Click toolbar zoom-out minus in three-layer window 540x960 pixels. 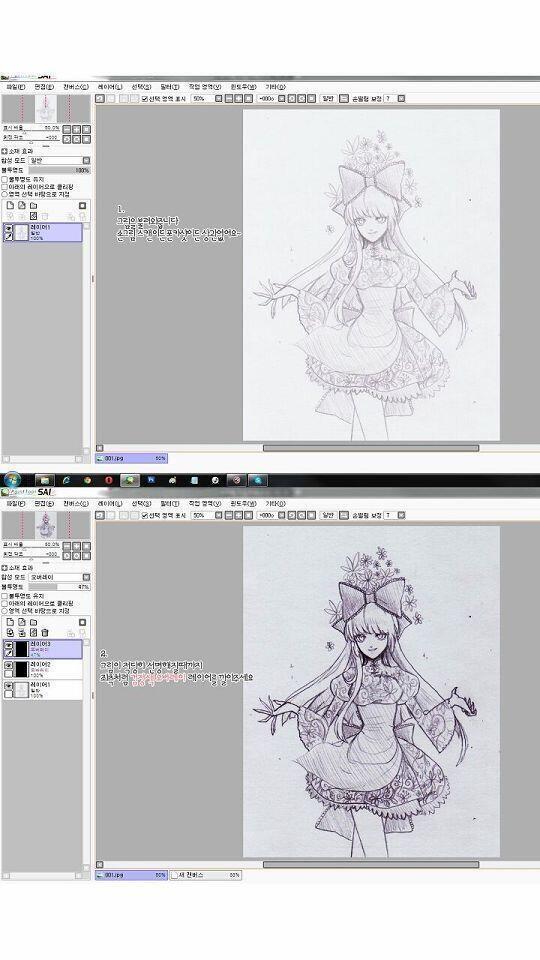229,516
